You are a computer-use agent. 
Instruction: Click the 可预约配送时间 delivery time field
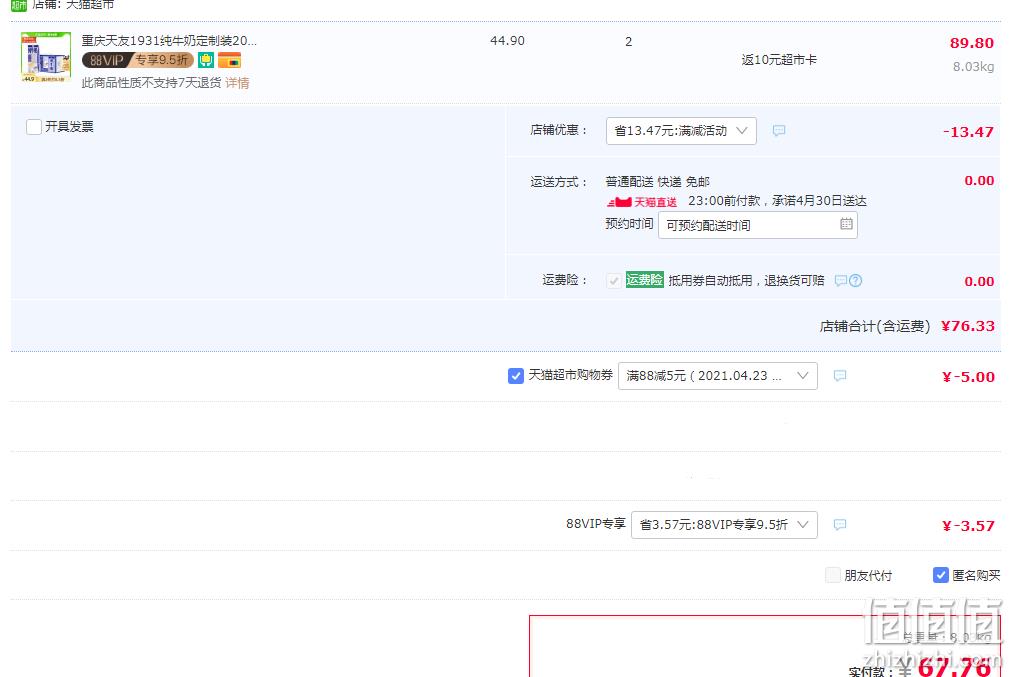click(x=758, y=225)
